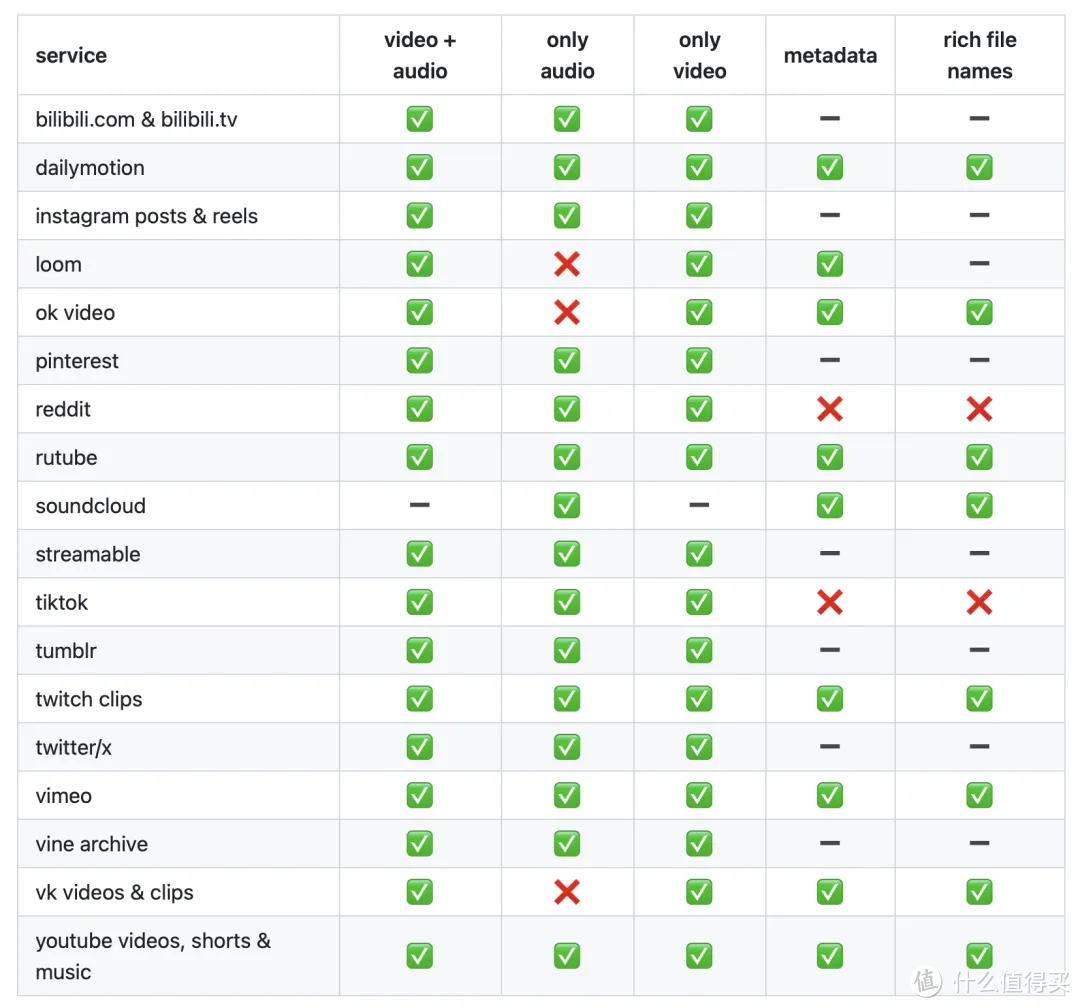Click the 'rich file names' column header
This screenshot has width=1080, height=1008.
[x=979, y=55]
